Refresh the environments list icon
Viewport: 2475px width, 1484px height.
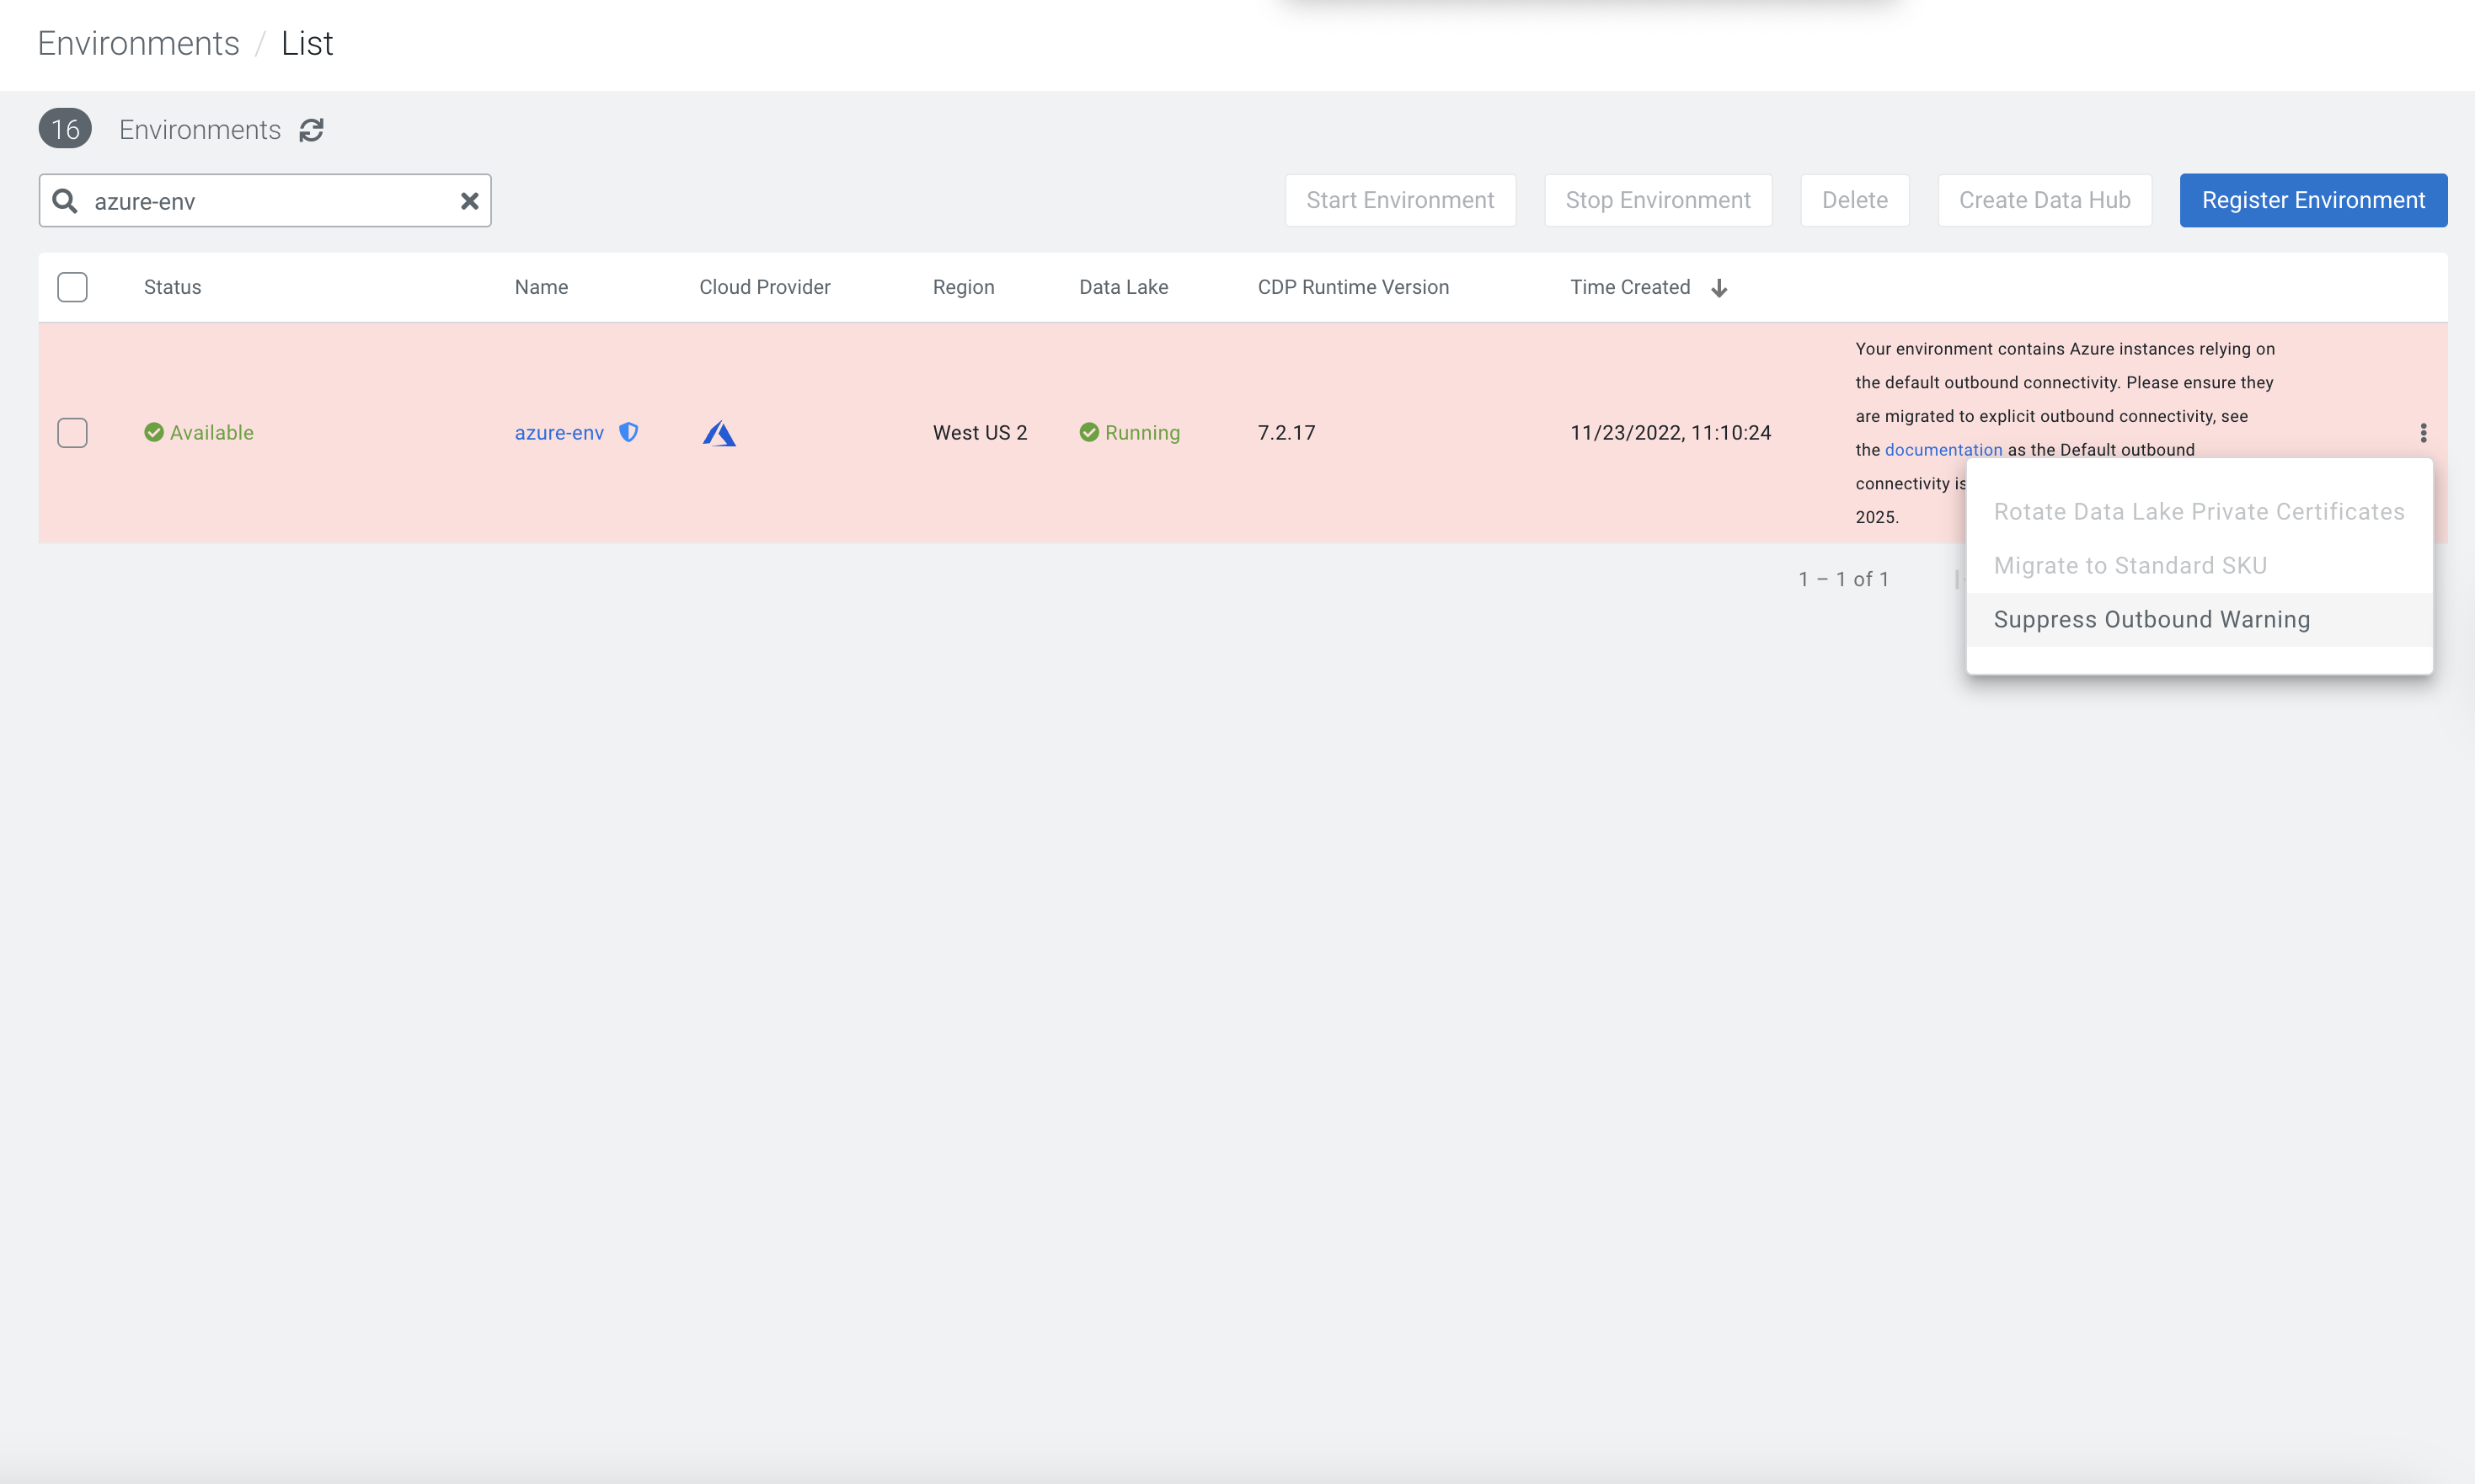(311, 130)
